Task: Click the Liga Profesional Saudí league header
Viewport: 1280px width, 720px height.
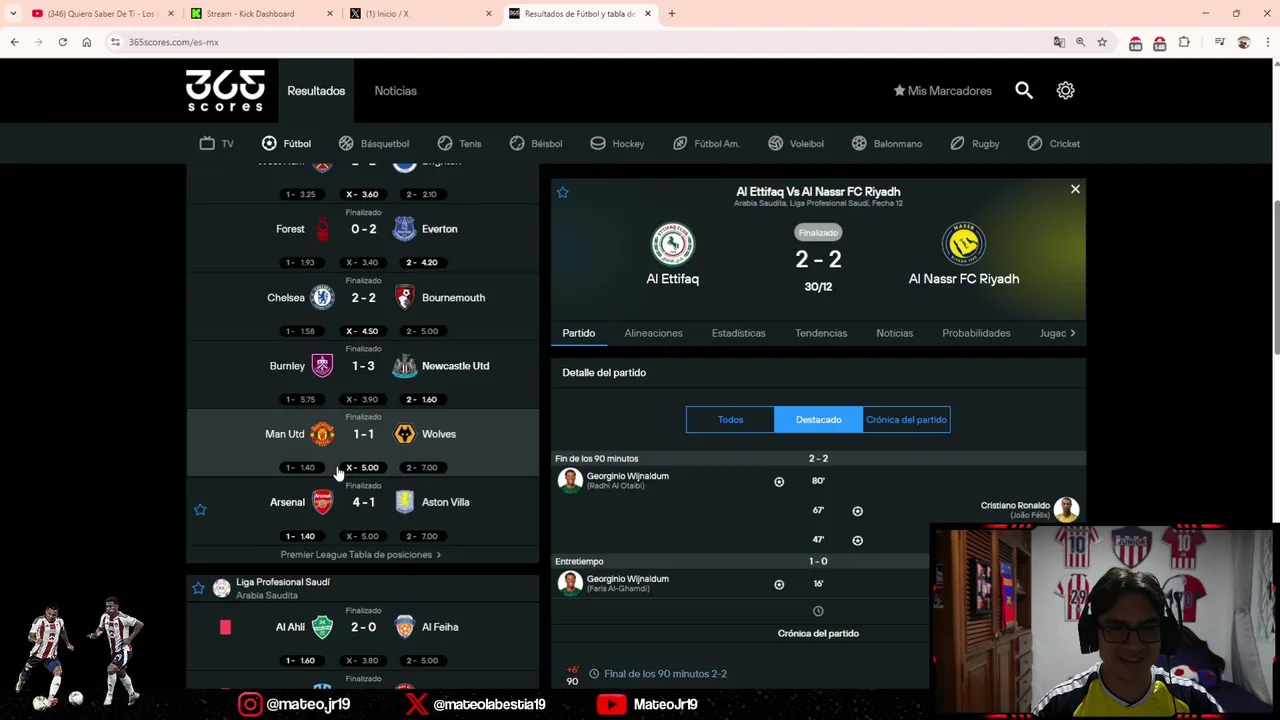Action: [x=363, y=588]
